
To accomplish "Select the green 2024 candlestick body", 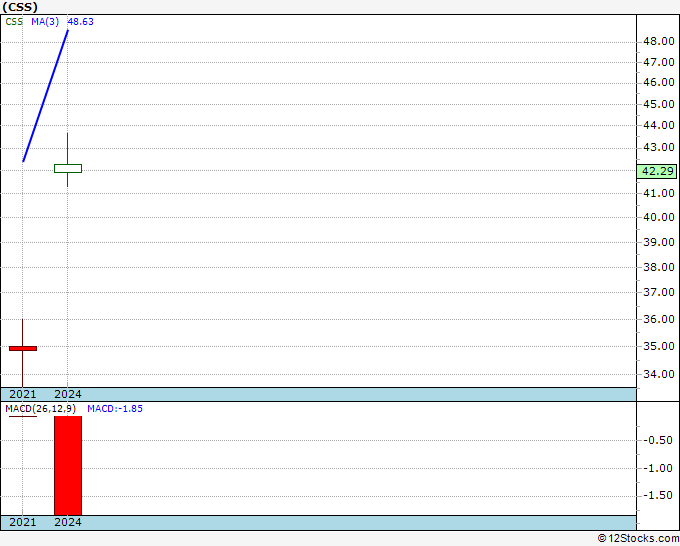I will pyautogui.click(x=68, y=168).
